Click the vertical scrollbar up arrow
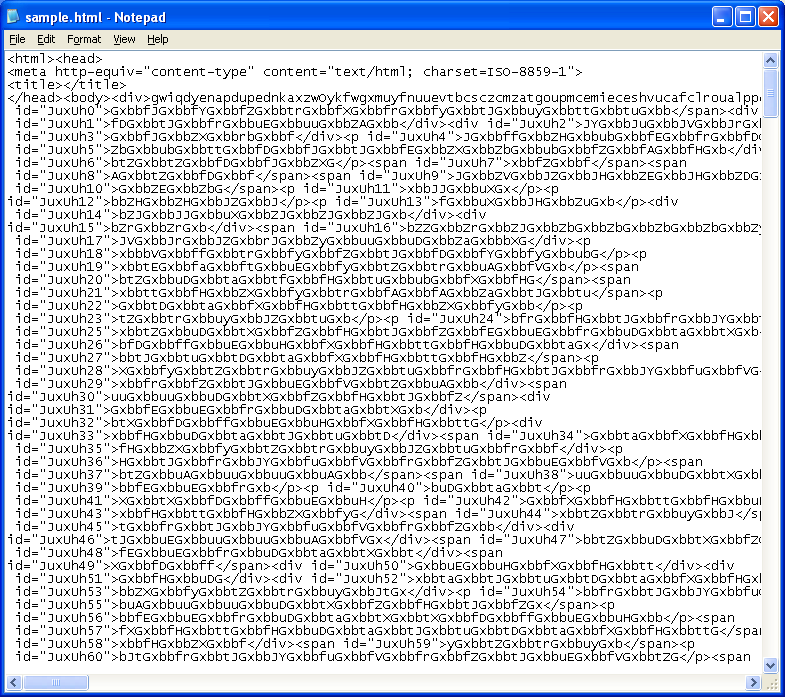The image size is (785, 697). [770, 59]
